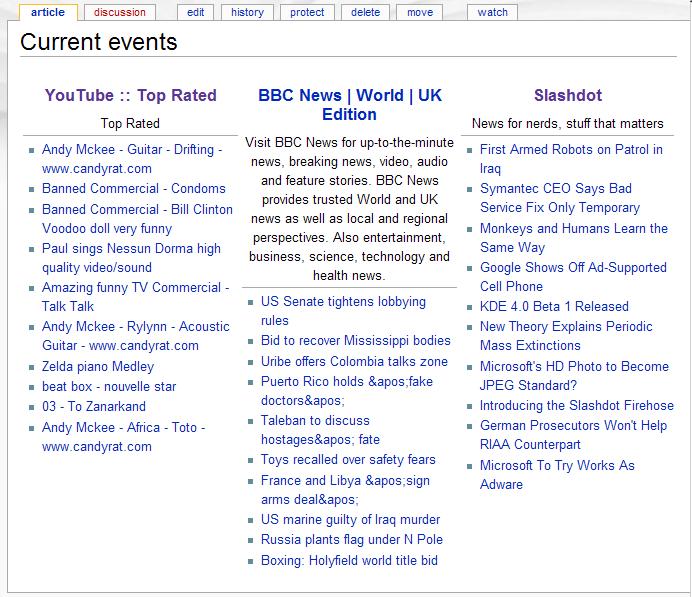Image resolution: width=692 pixels, height=597 pixels.
Task: Add page via watch tab
Action: [493, 12]
